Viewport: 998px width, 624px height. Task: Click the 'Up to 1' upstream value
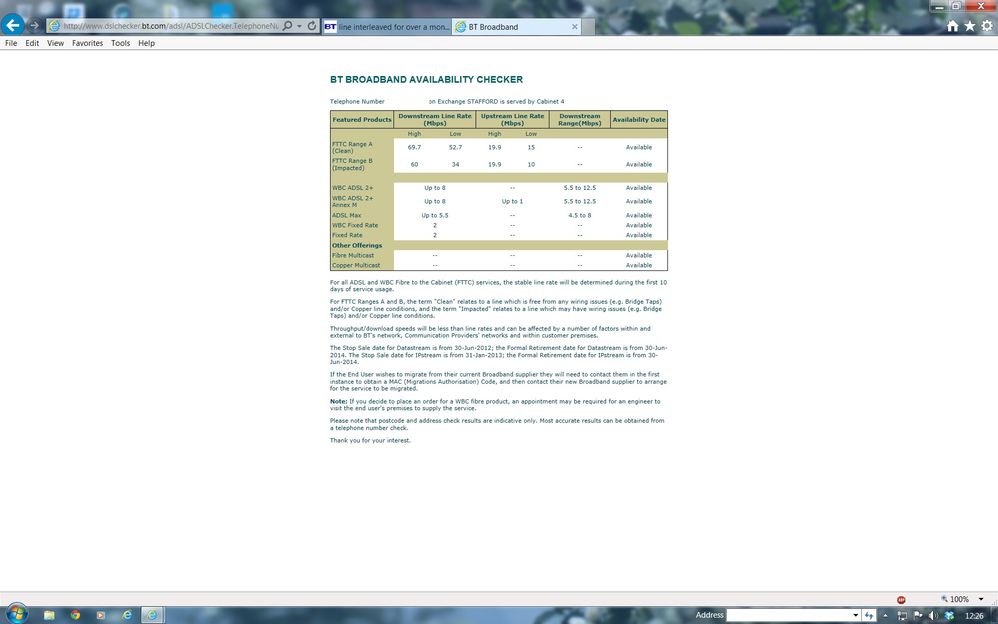512,202
